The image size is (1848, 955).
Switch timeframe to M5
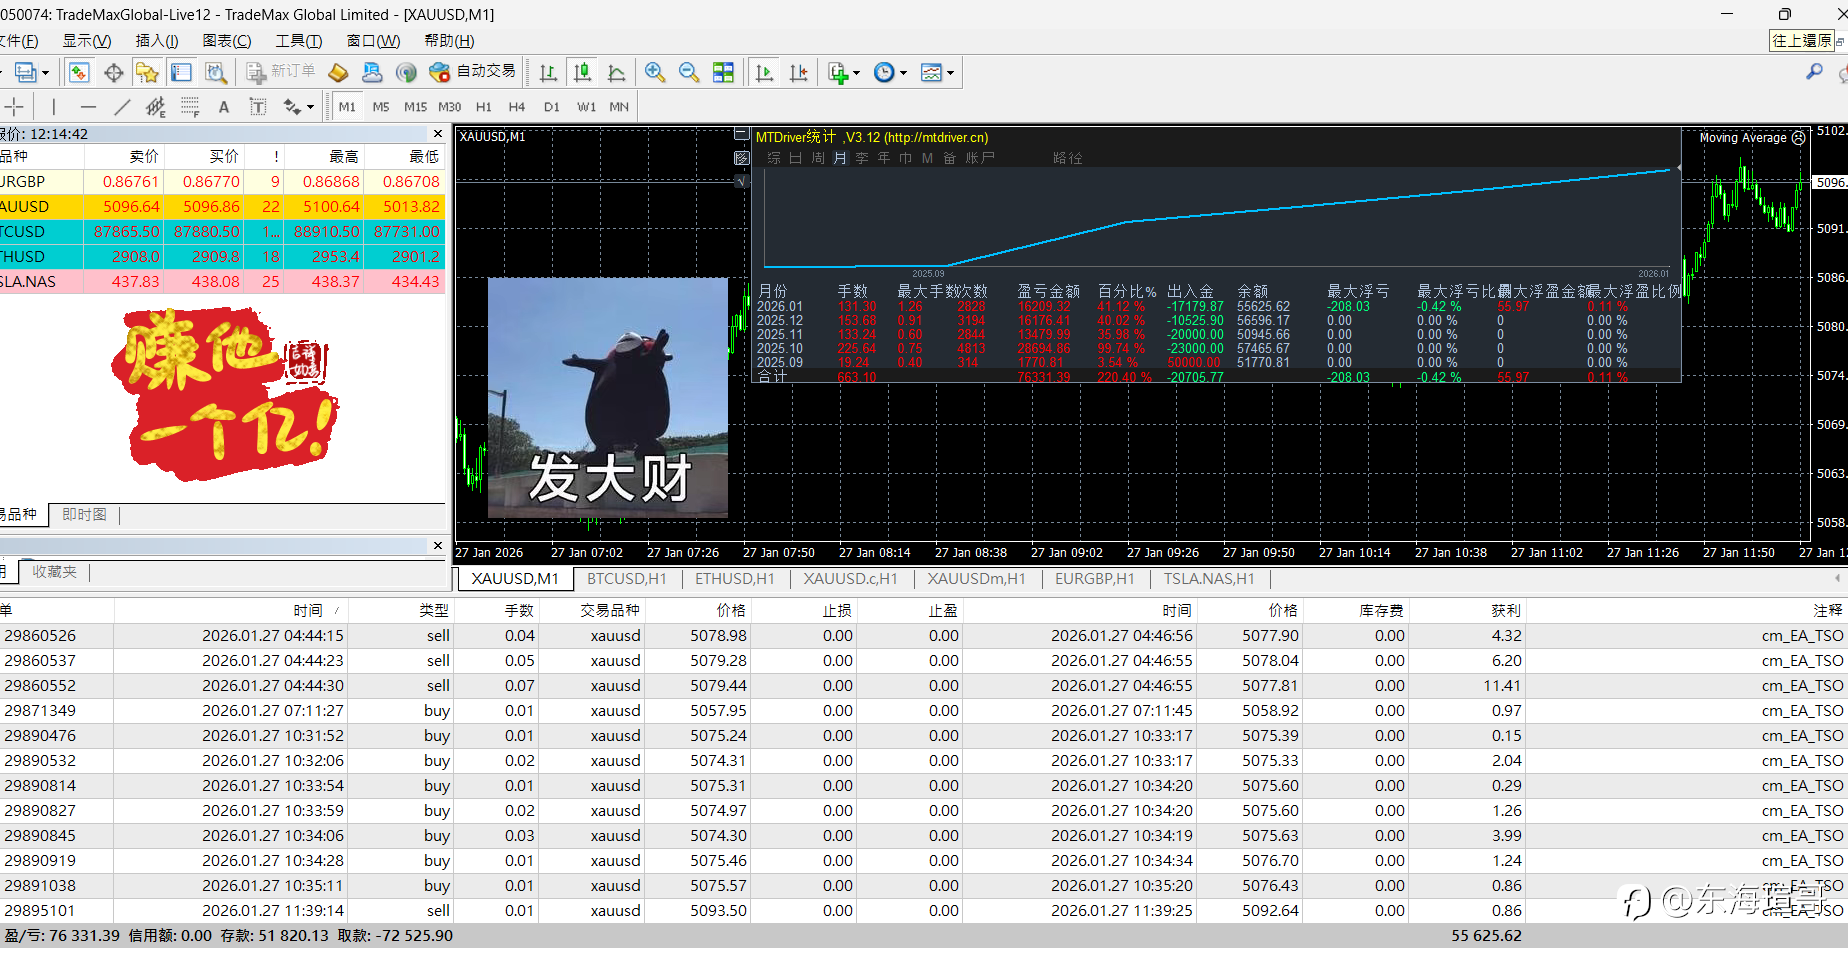point(381,107)
